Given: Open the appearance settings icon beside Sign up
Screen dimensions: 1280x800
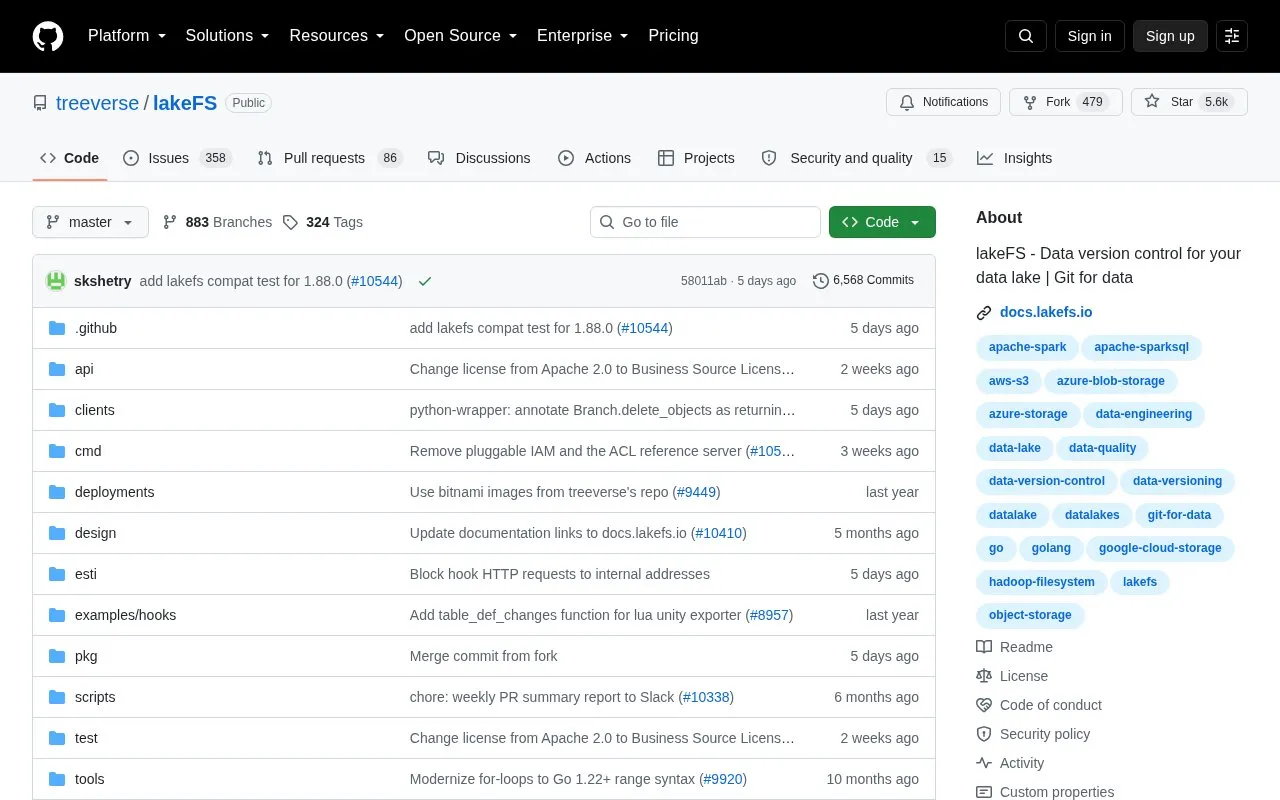Looking at the screenshot, I should pyautogui.click(x=1232, y=36).
